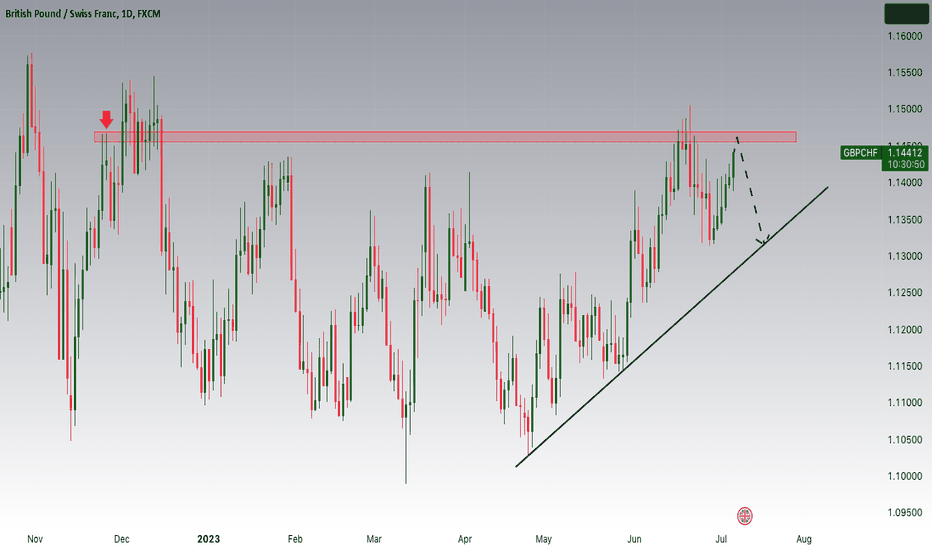Screen dimensions: 932x550
Task: Click the 1.14000 price axis label
Action: pyautogui.click(x=905, y=183)
